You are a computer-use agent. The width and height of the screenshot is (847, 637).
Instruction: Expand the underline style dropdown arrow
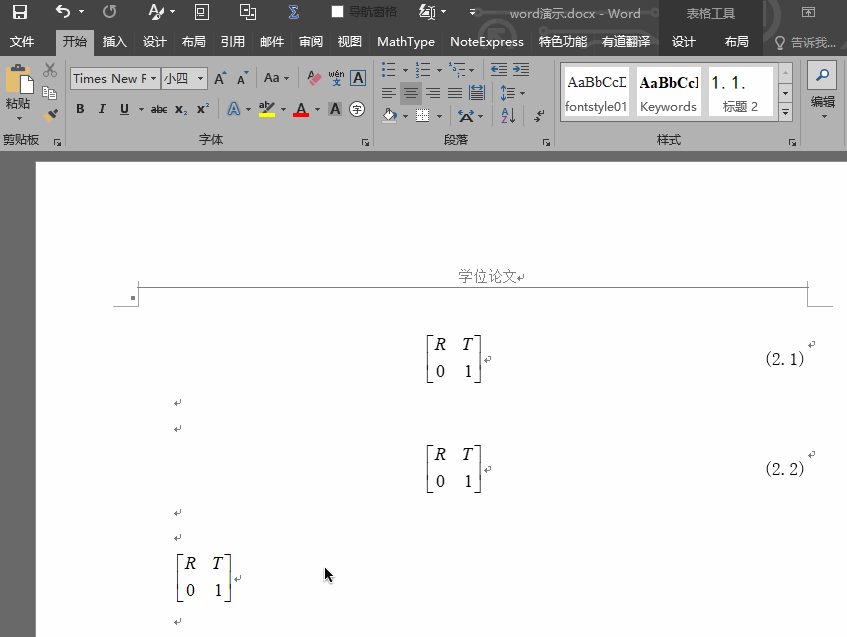(x=141, y=110)
